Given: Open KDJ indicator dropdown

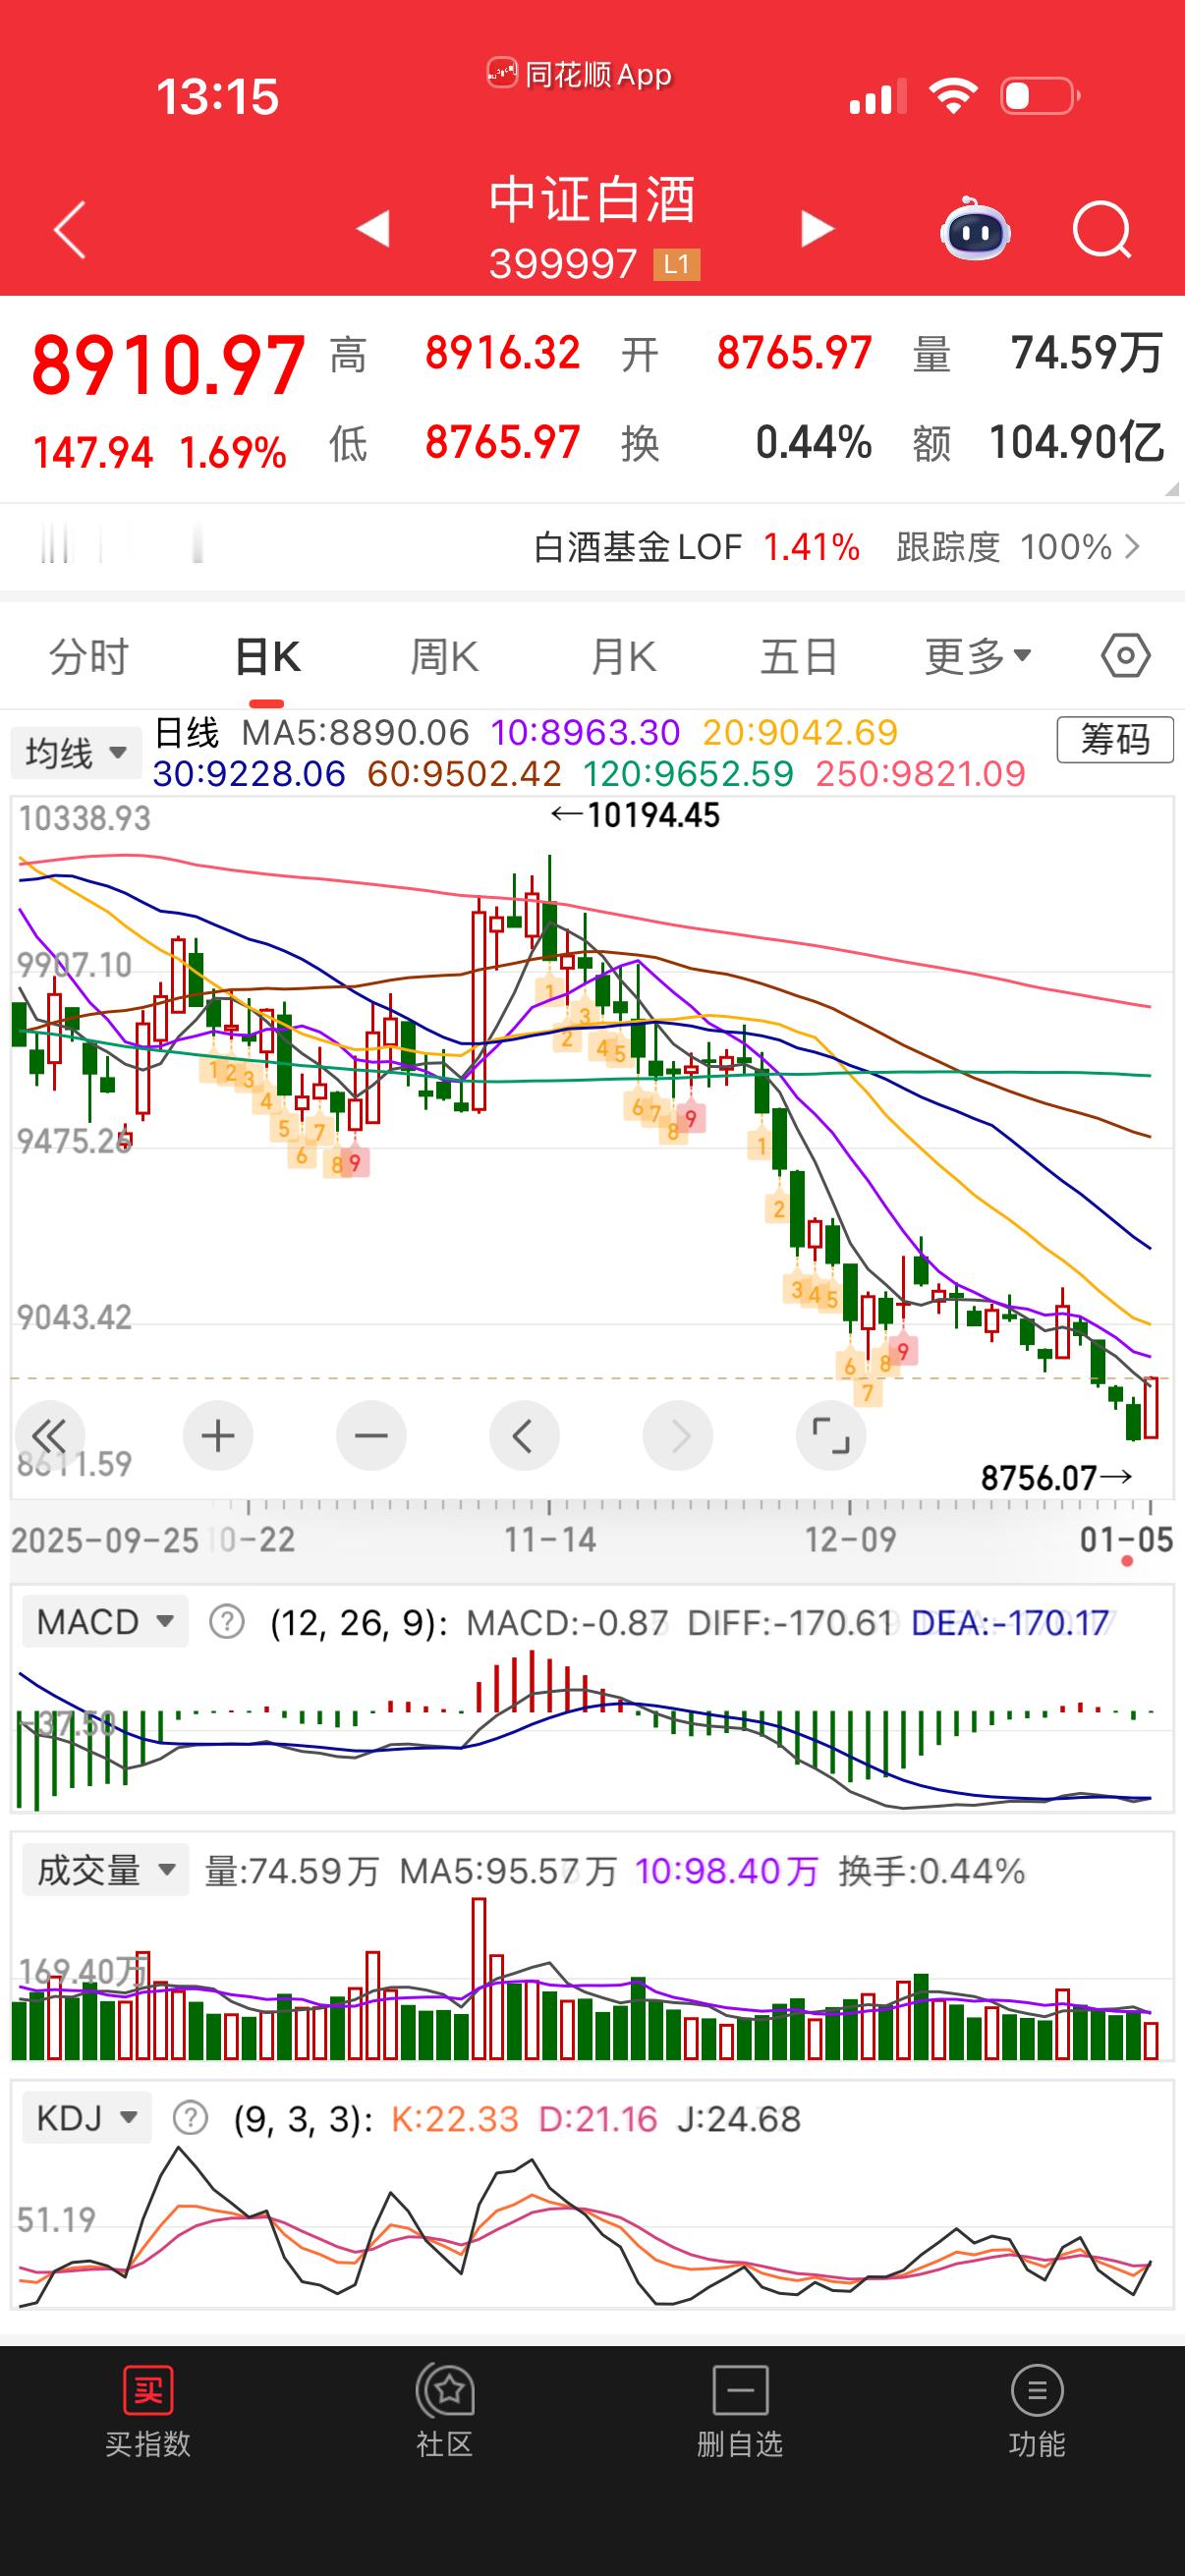Looking at the screenshot, I should pyautogui.click(x=86, y=2118).
